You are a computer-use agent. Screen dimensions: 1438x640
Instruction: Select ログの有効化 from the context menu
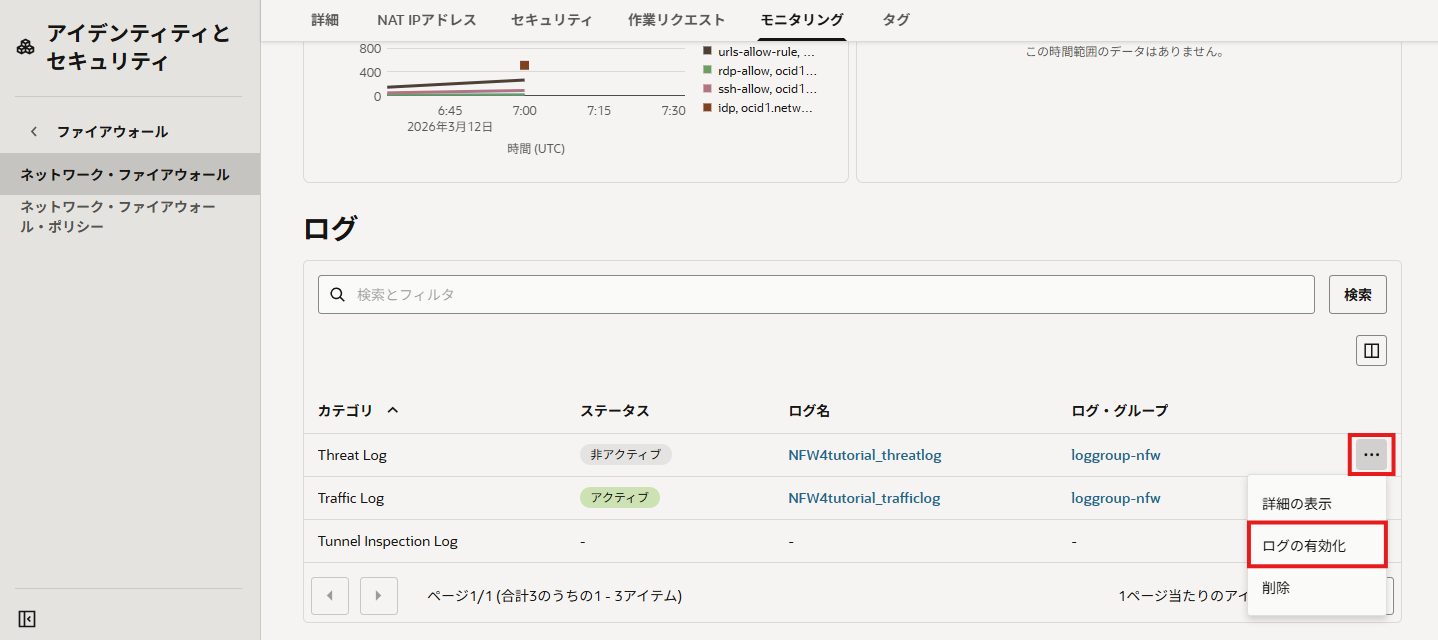click(x=1304, y=546)
